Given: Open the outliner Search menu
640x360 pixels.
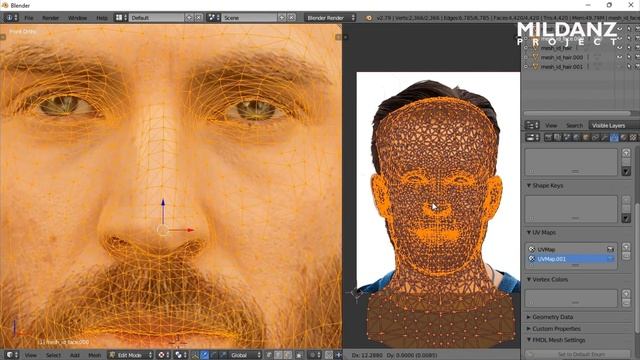Looking at the screenshot, I should tap(574, 125).
